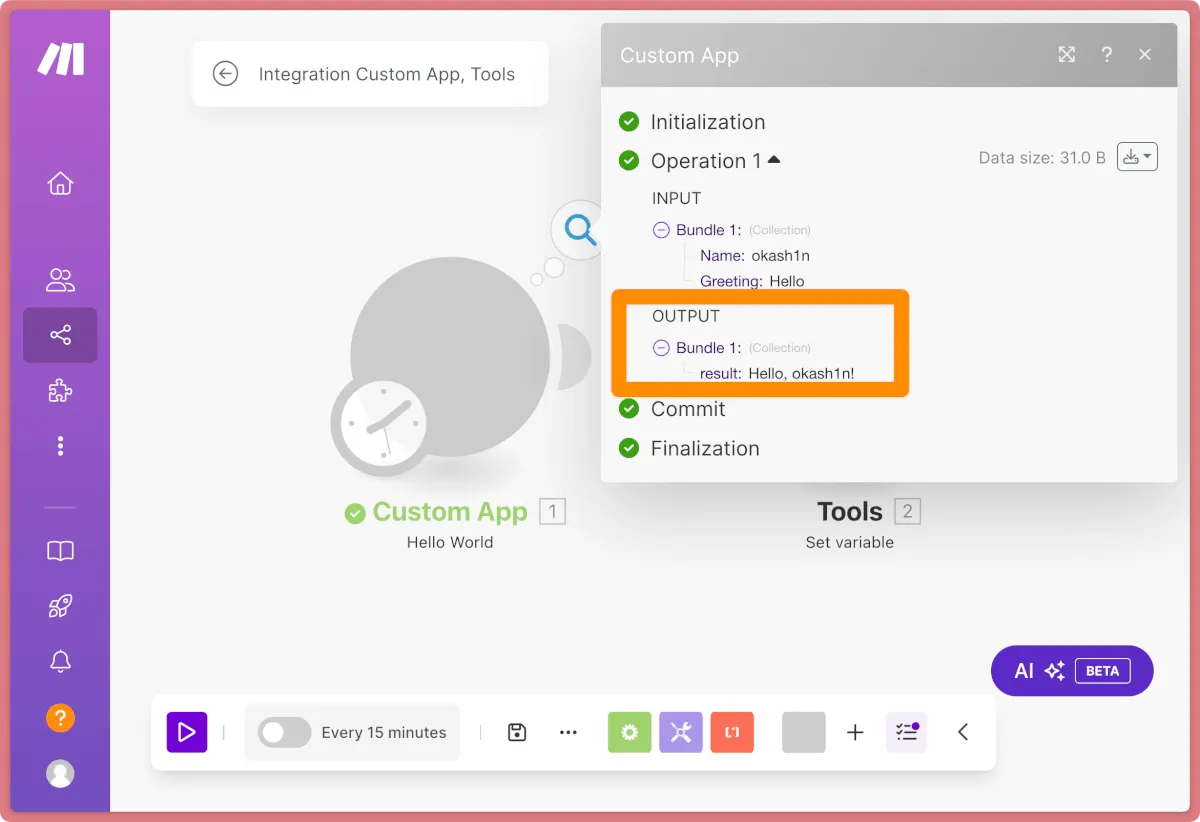
Task: Click the Greeting: Hello value
Action: pos(787,281)
